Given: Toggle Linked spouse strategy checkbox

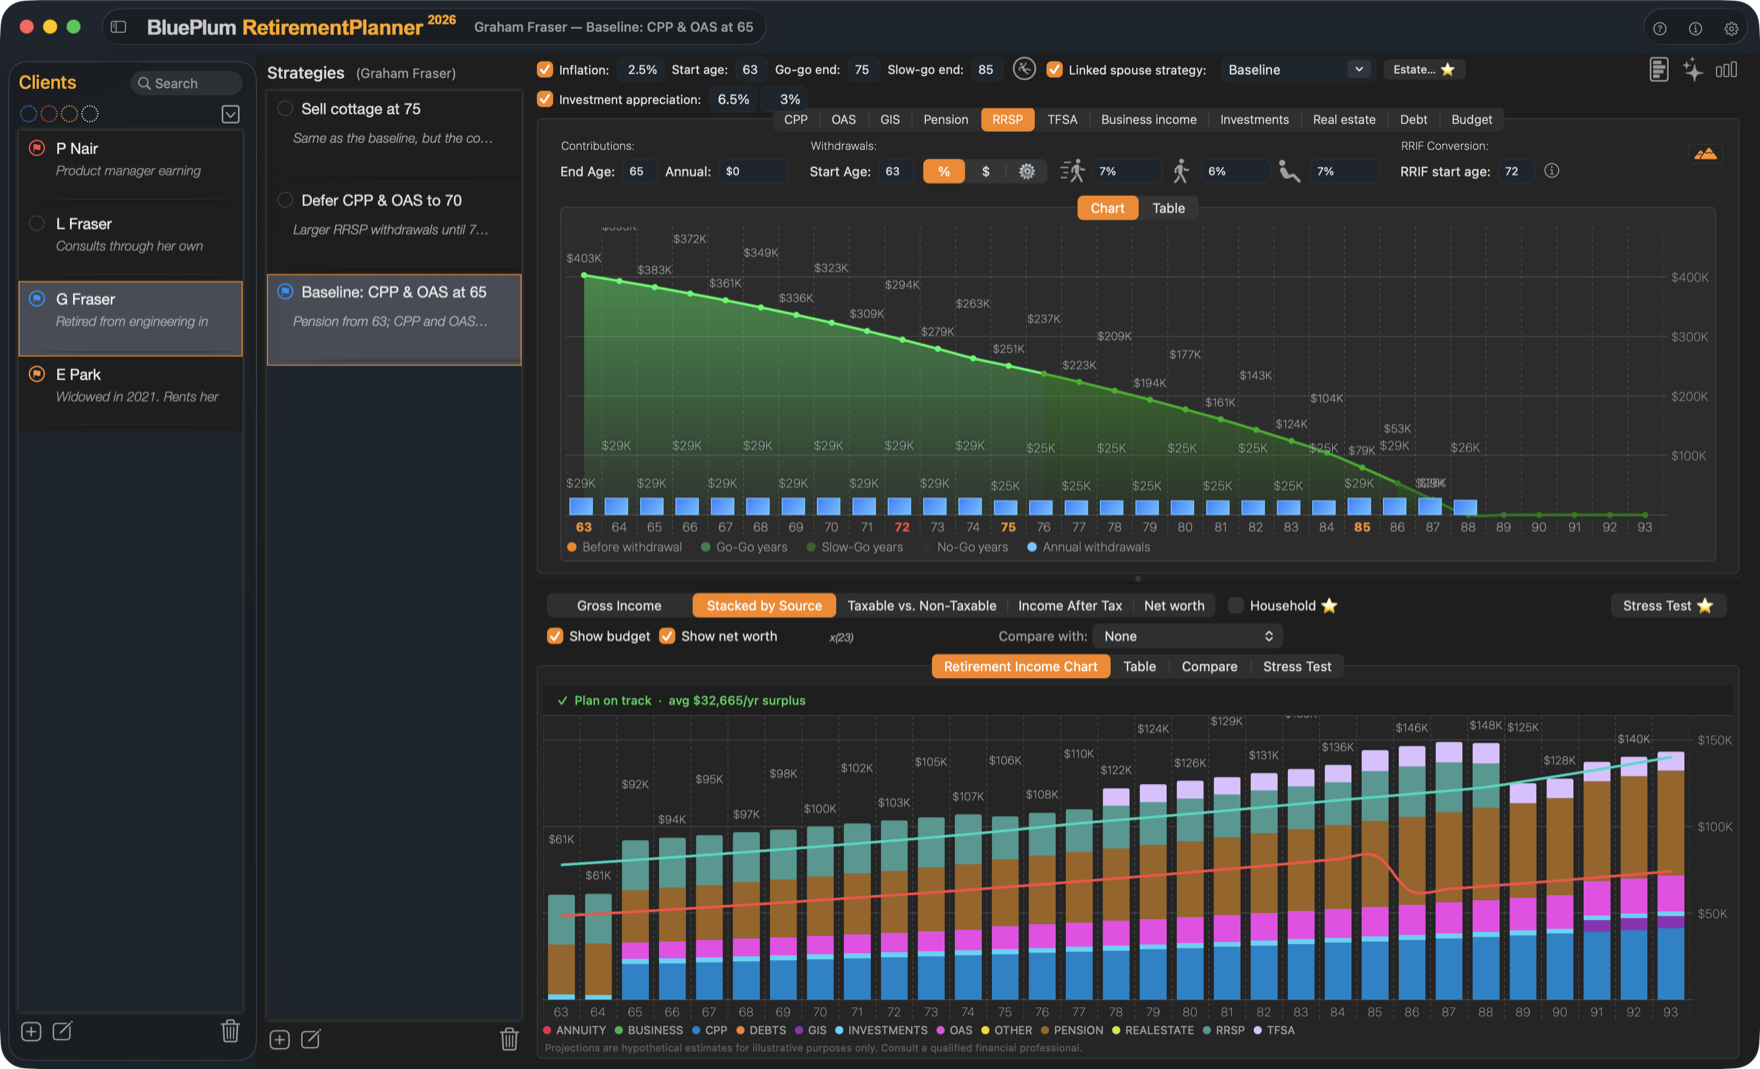Looking at the screenshot, I should point(1054,70).
